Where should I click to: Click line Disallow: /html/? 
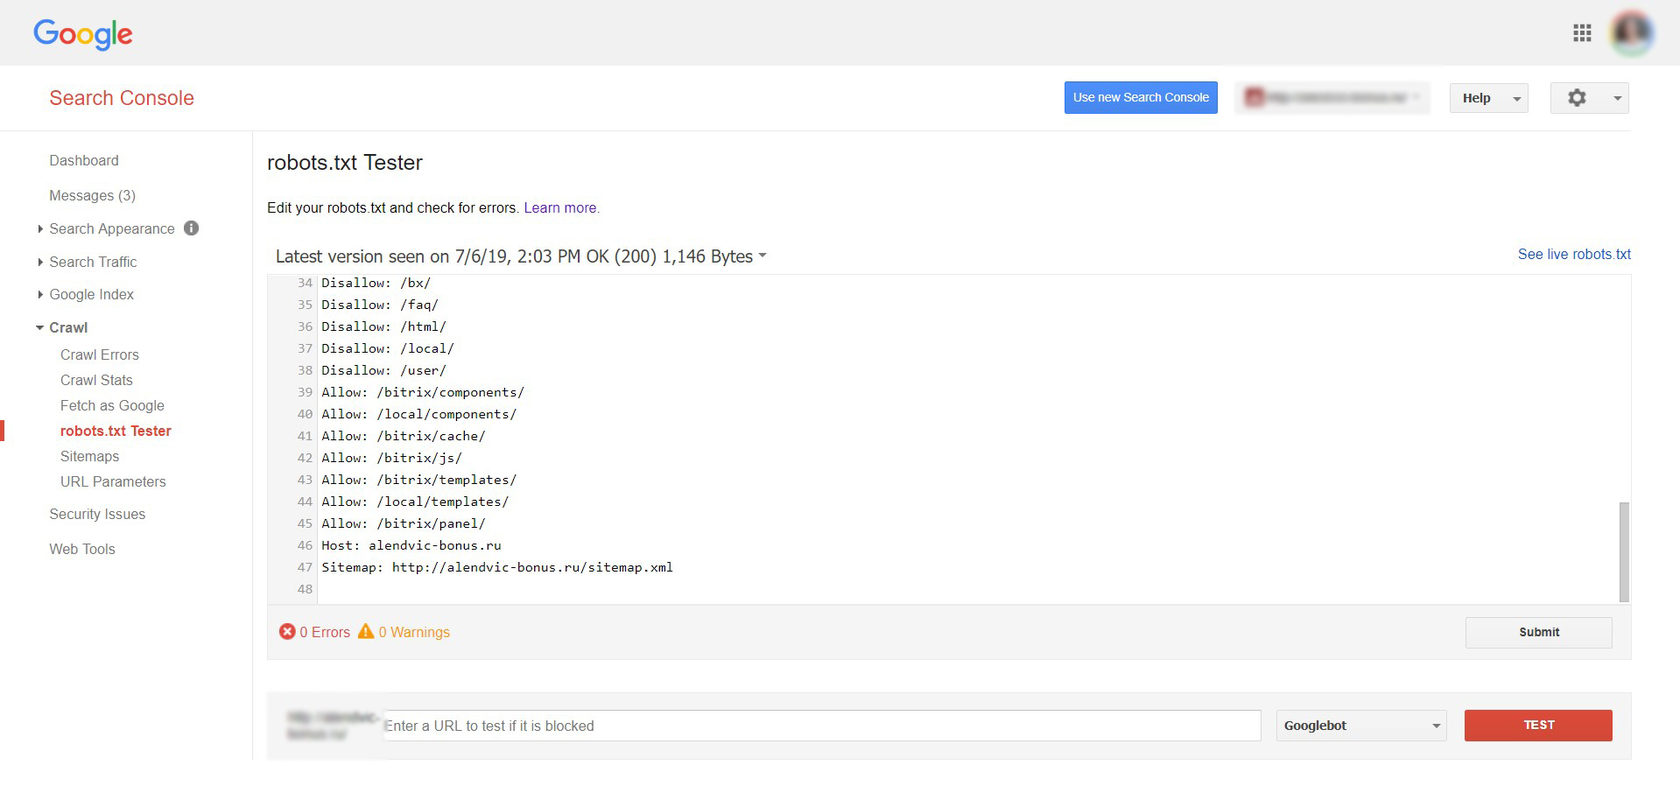(384, 327)
